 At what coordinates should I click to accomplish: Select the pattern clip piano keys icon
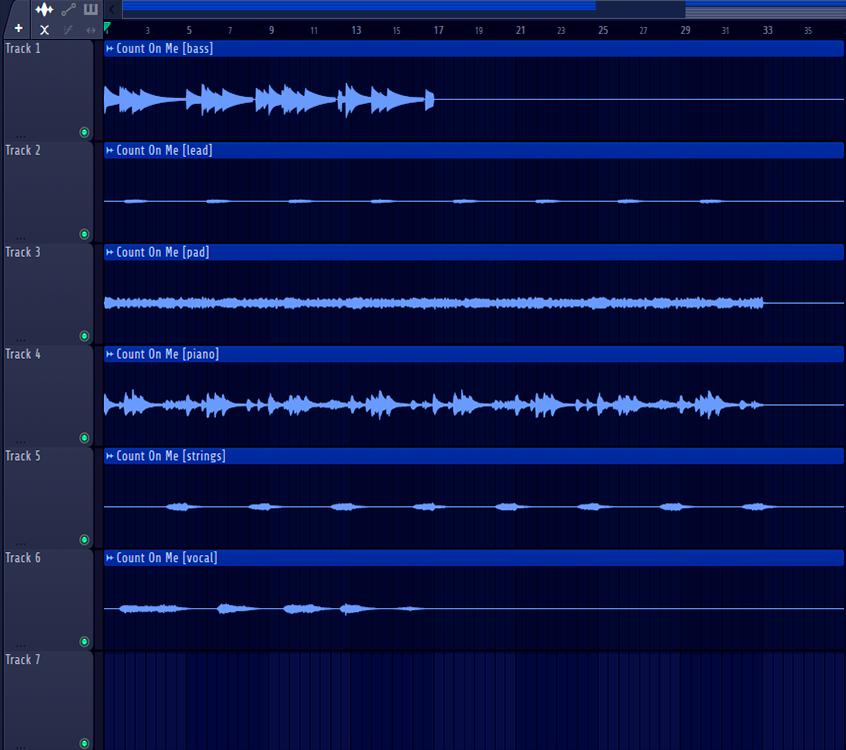[91, 10]
